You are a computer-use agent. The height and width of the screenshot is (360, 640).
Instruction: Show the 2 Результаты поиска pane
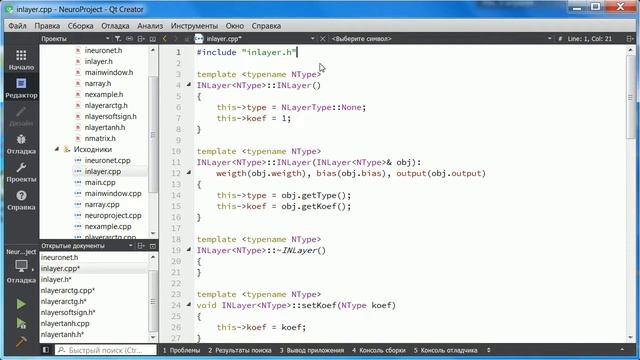[x=240, y=350]
